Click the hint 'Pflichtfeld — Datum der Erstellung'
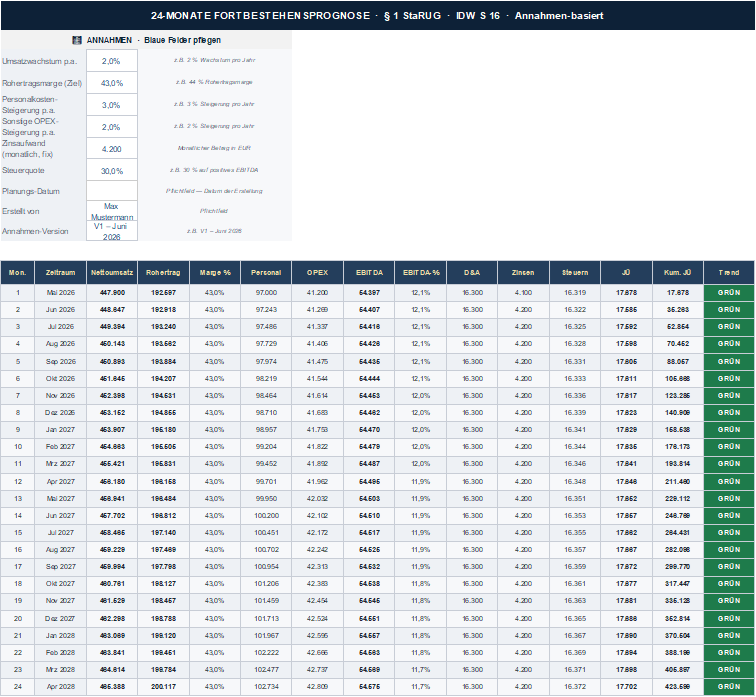This screenshot has width=756, height=697. [214, 191]
